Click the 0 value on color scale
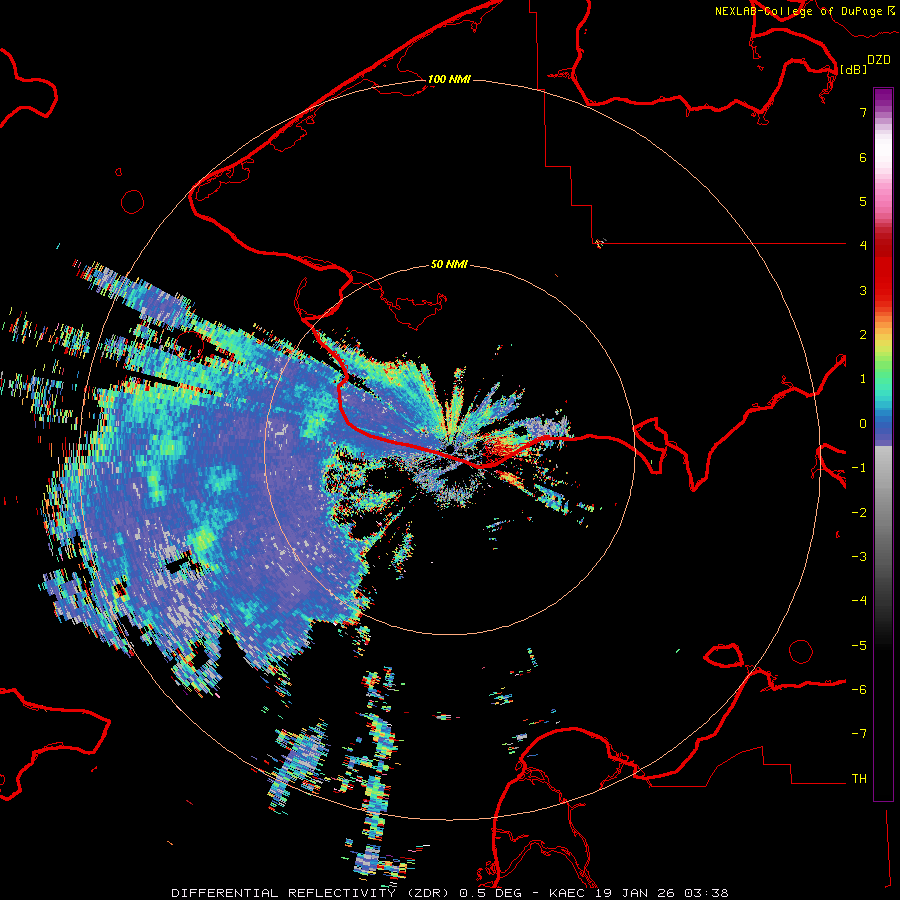The height and width of the screenshot is (900, 900). [863, 424]
